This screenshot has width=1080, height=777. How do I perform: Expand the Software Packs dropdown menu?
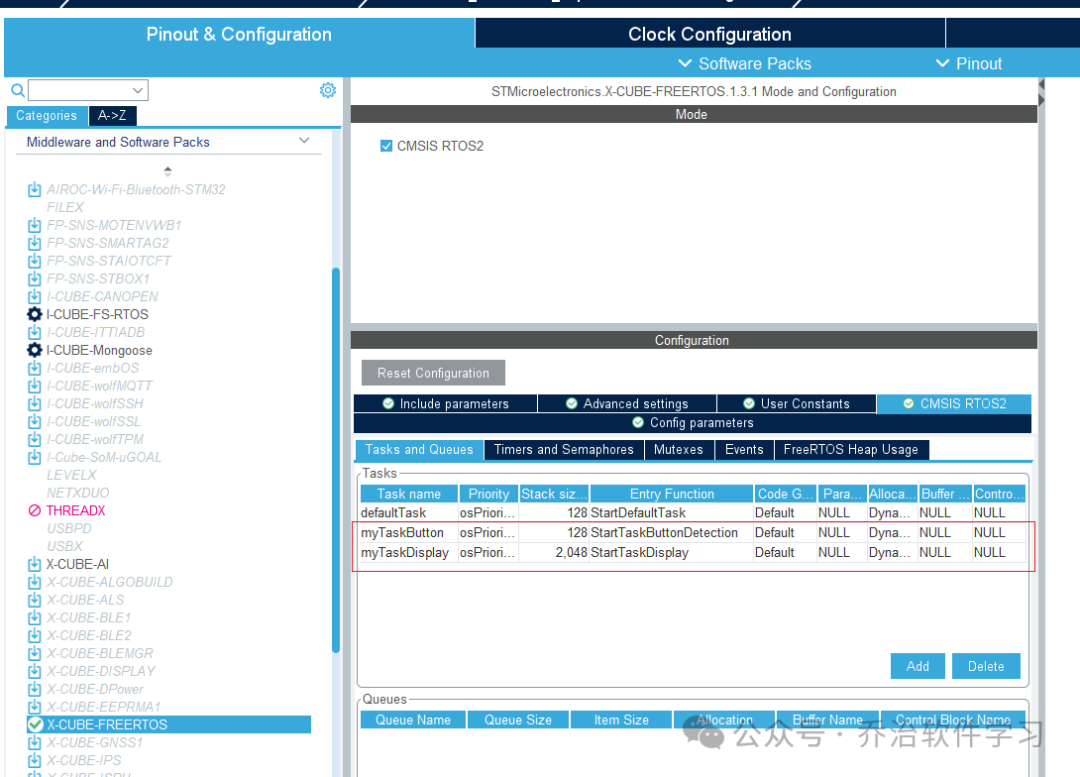click(745, 64)
